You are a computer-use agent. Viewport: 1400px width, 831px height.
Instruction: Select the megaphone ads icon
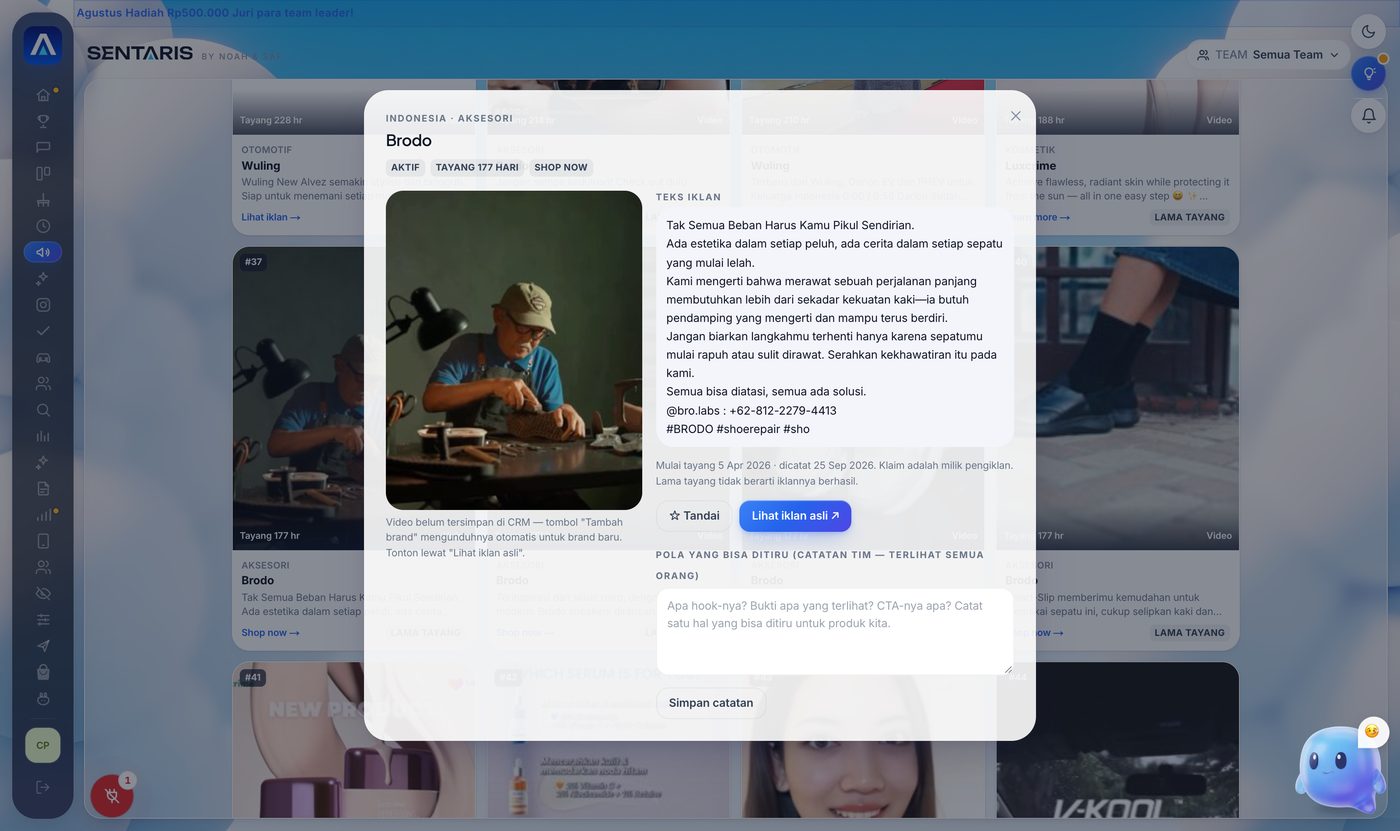click(43, 252)
